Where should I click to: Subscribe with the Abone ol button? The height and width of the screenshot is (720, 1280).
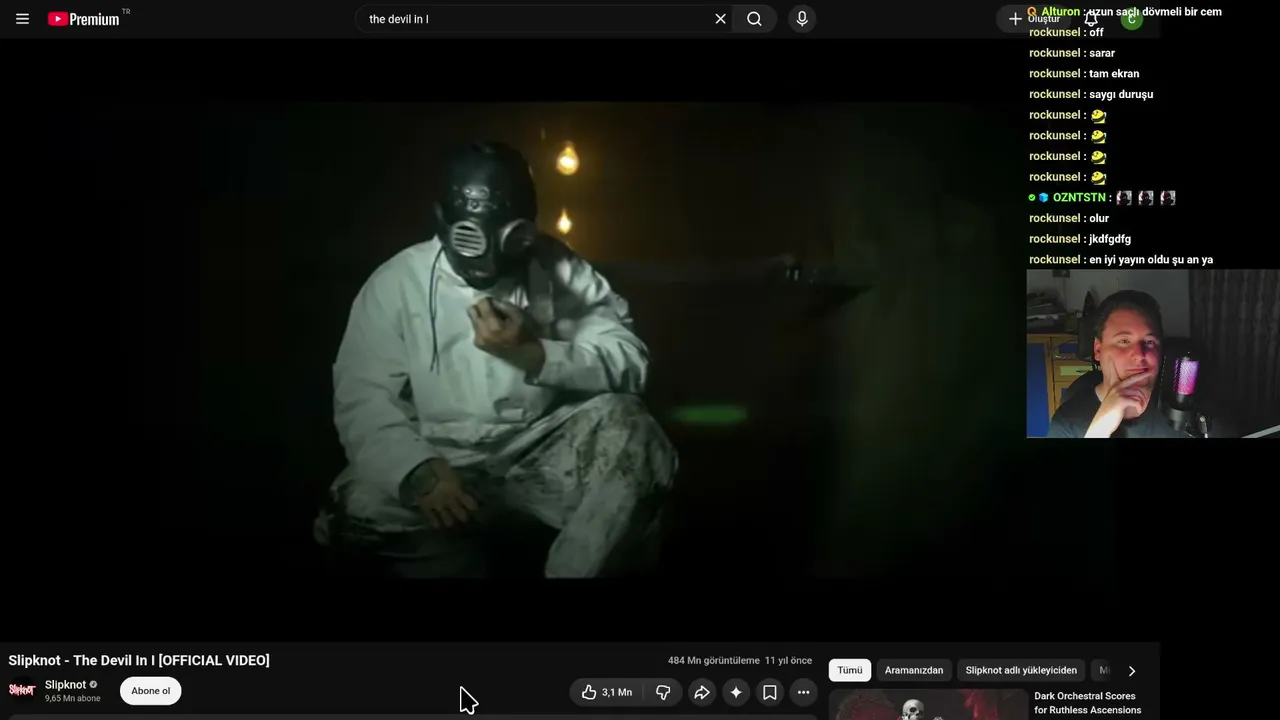pyautogui.click(x=151, y=691)
